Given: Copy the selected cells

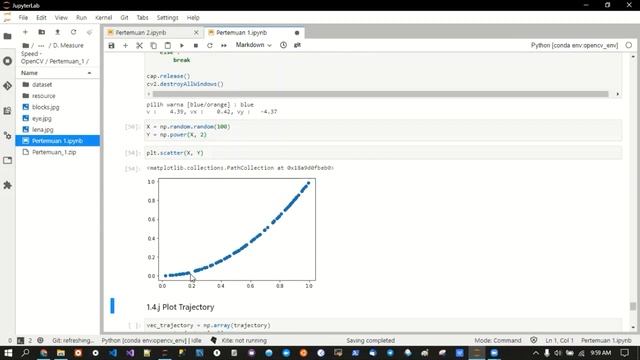Looking at the screenshot, I should (153, 45).
